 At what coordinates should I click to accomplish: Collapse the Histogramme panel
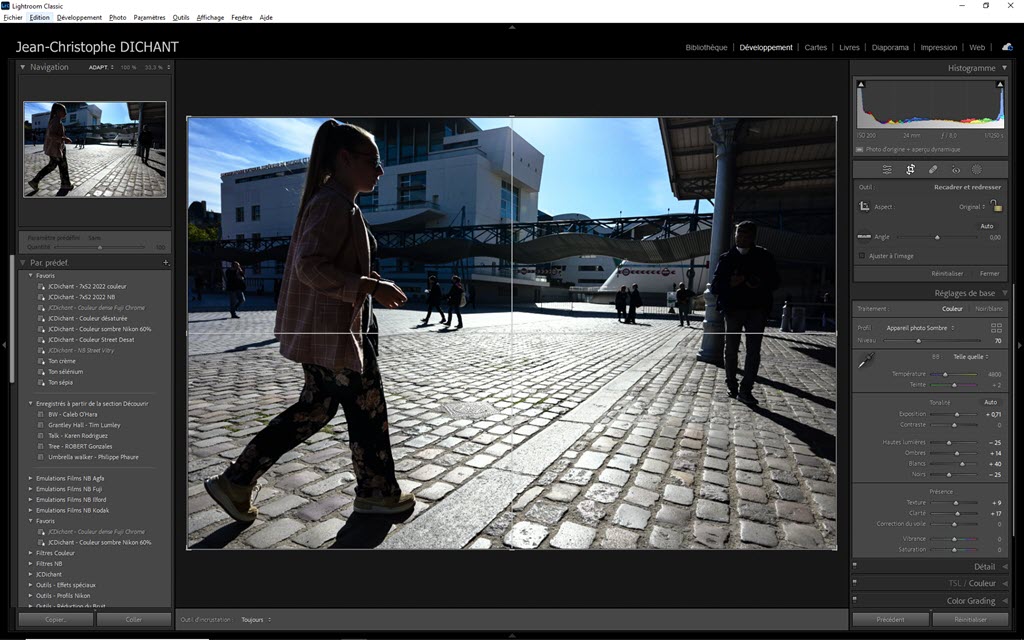tap(1002, 68)
